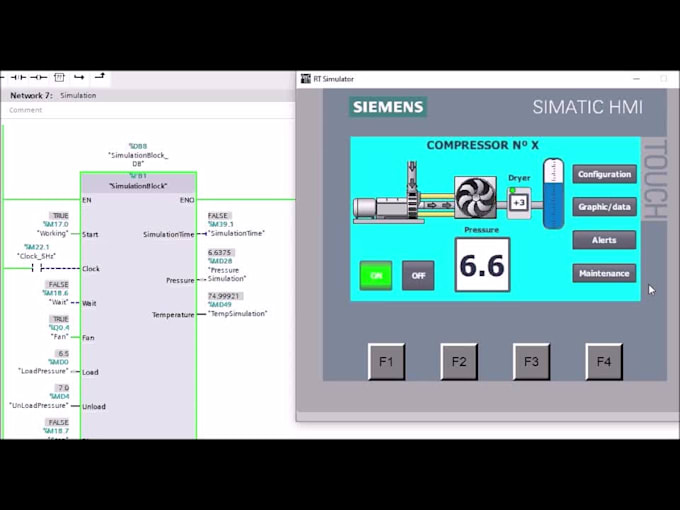680x510 pixels.
Task: Click the monitored value 6.5 at Load
Action: click(x=62, y=353)
